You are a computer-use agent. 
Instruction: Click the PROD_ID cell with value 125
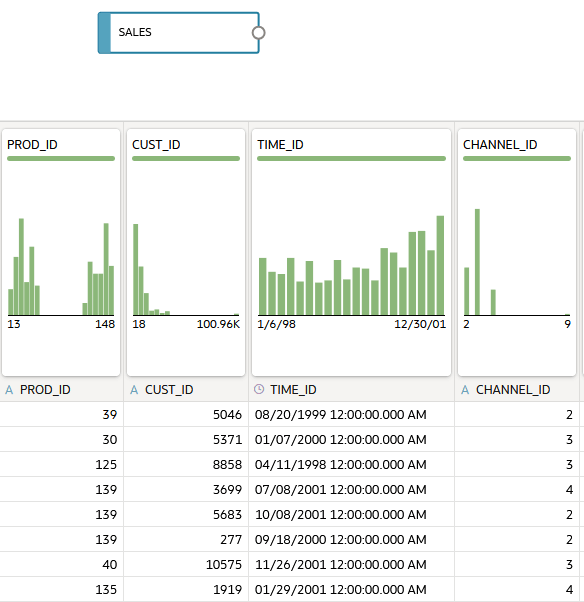pos(61,465)
